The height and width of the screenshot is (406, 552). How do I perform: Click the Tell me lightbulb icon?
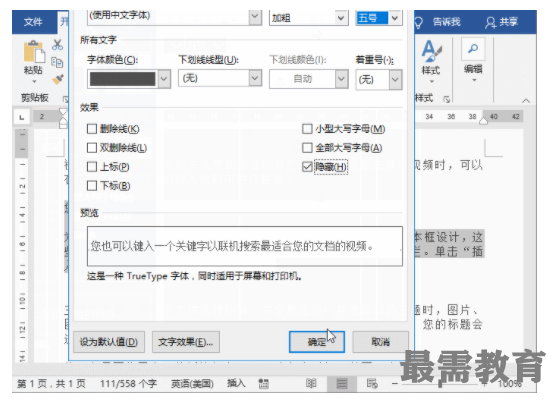click(x=418, y=23)
